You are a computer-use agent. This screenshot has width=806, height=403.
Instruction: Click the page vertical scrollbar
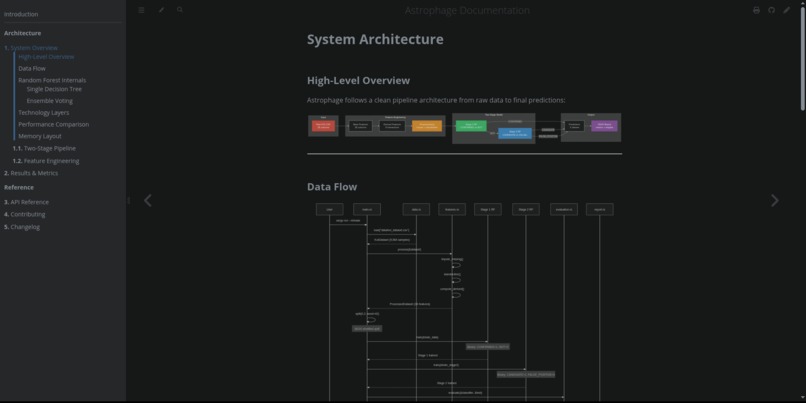(803, 57)
